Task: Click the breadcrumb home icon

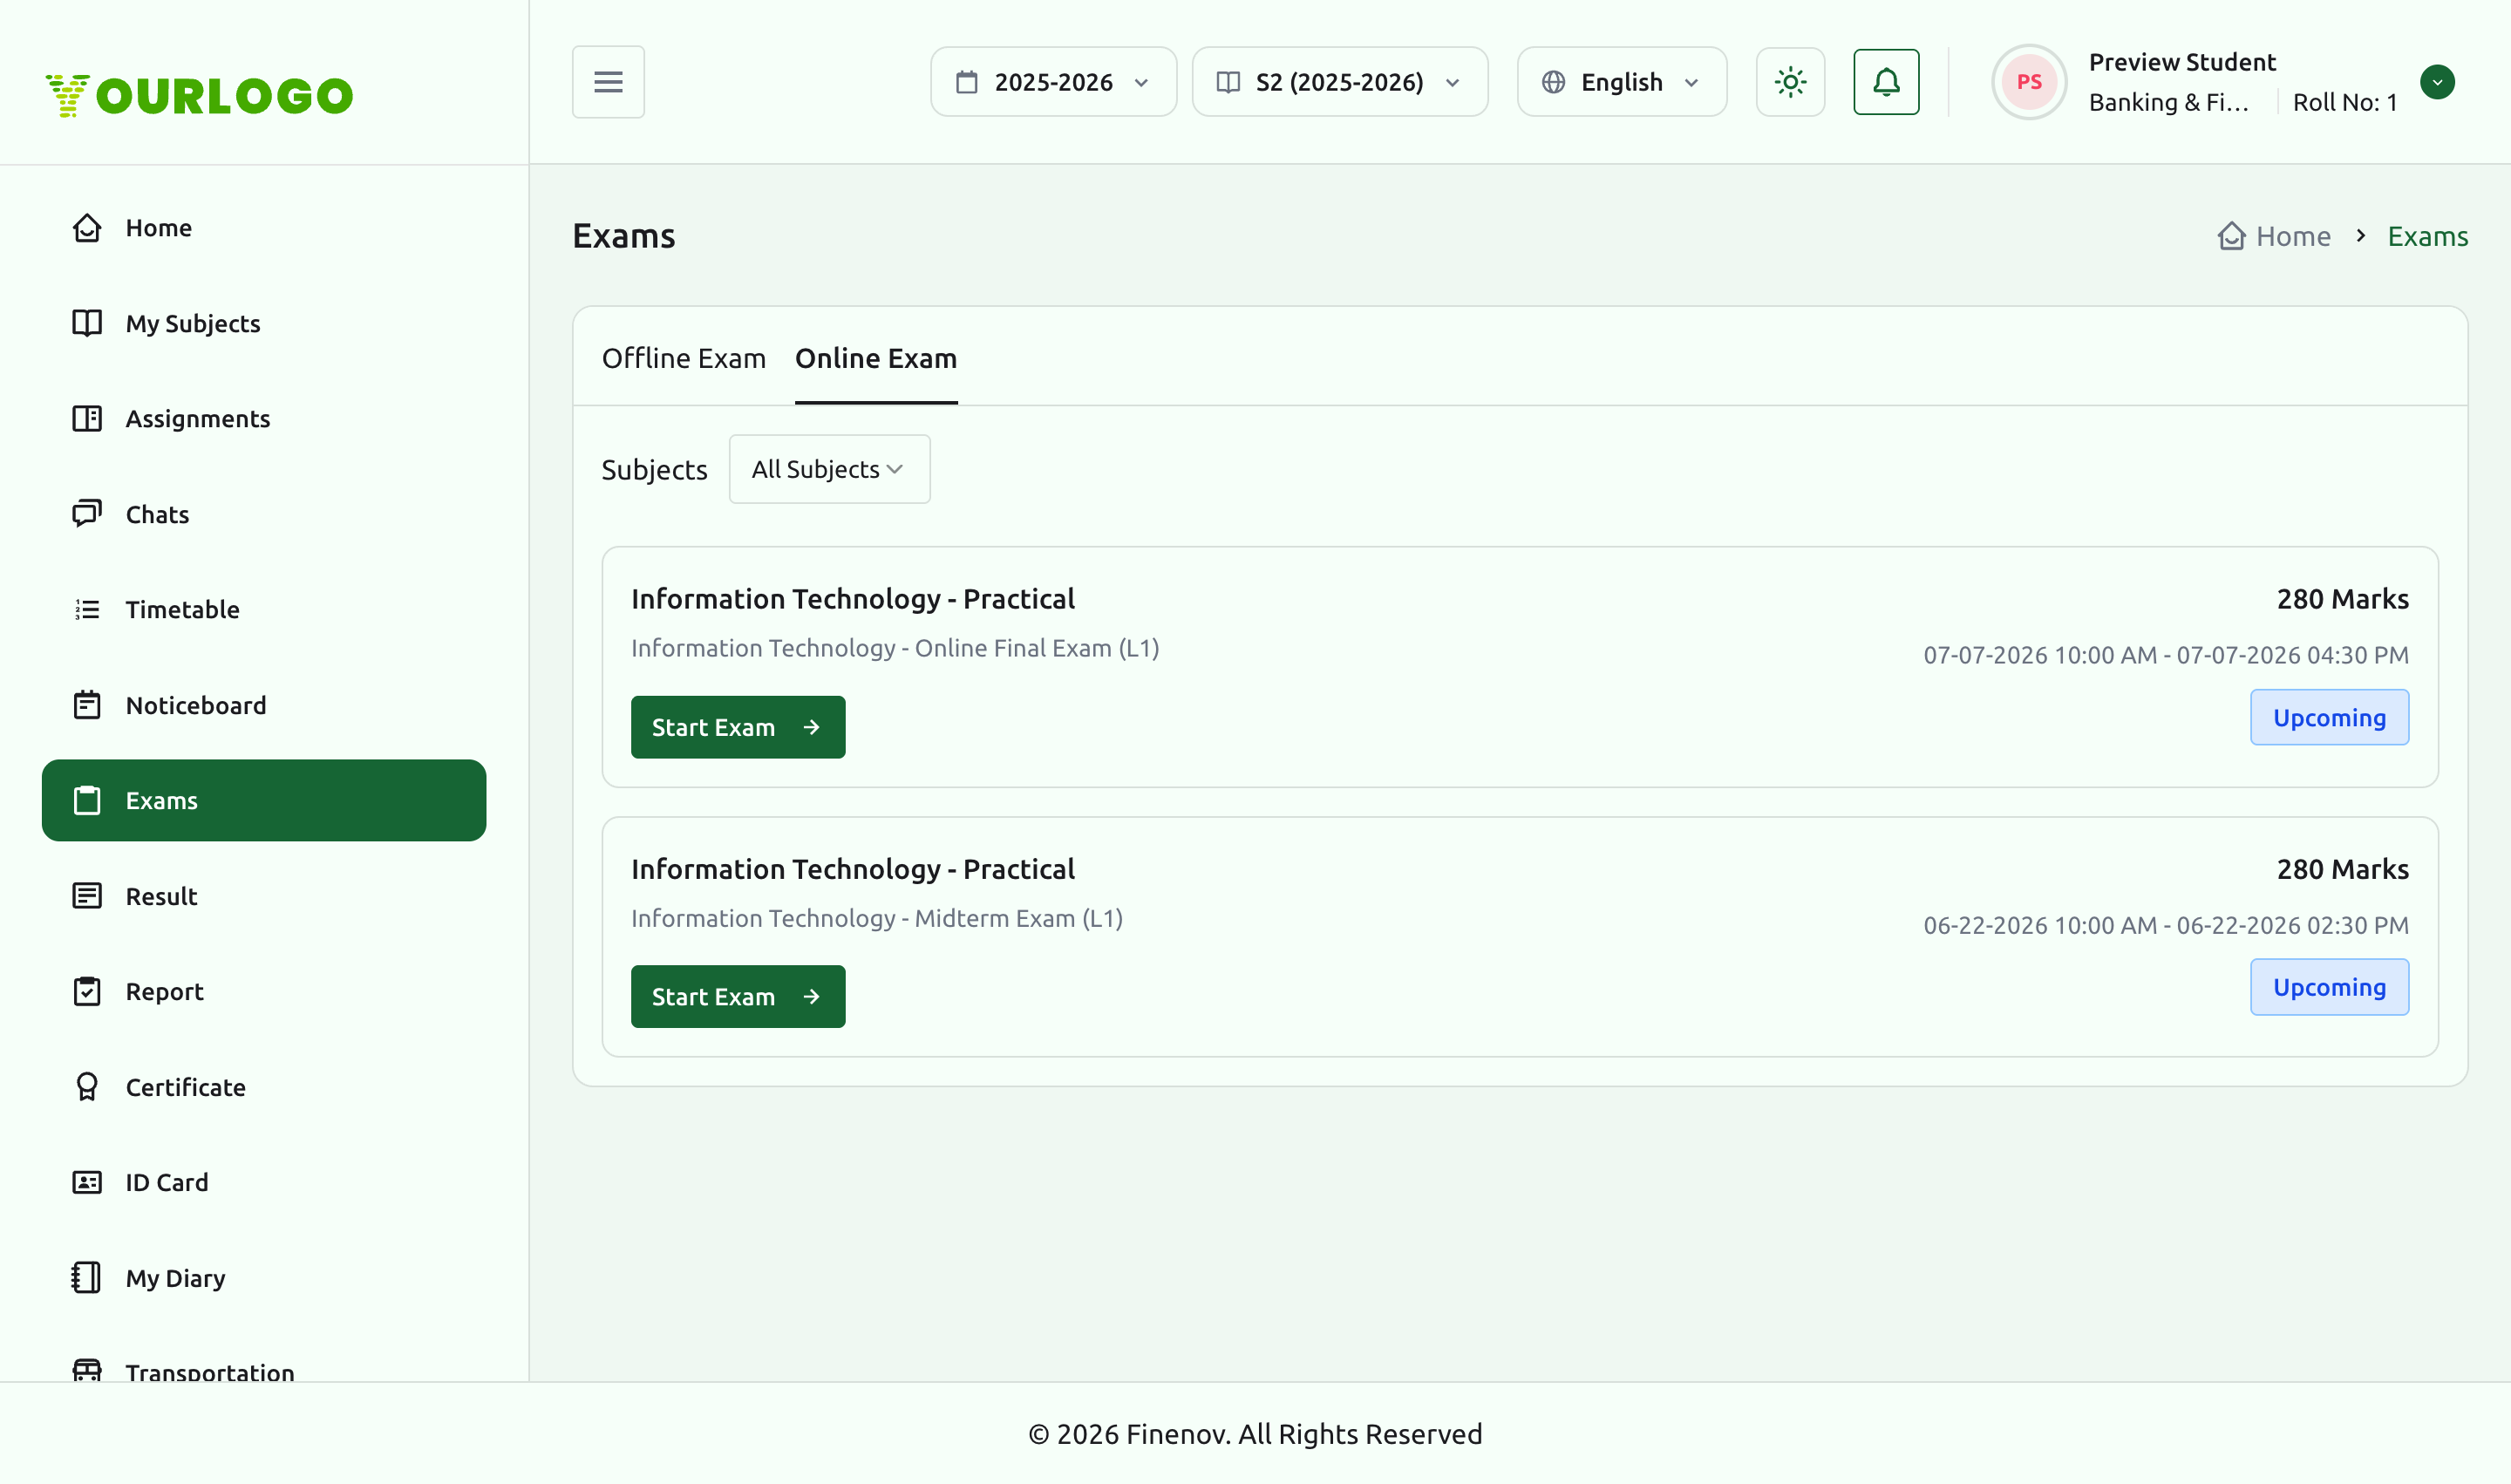Action: [x=2231, y=236]
